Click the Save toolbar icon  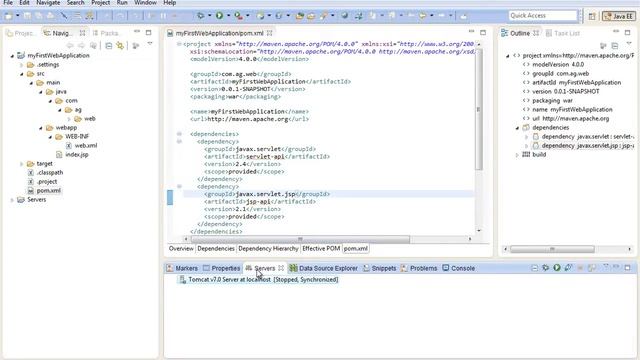[27, 16]
